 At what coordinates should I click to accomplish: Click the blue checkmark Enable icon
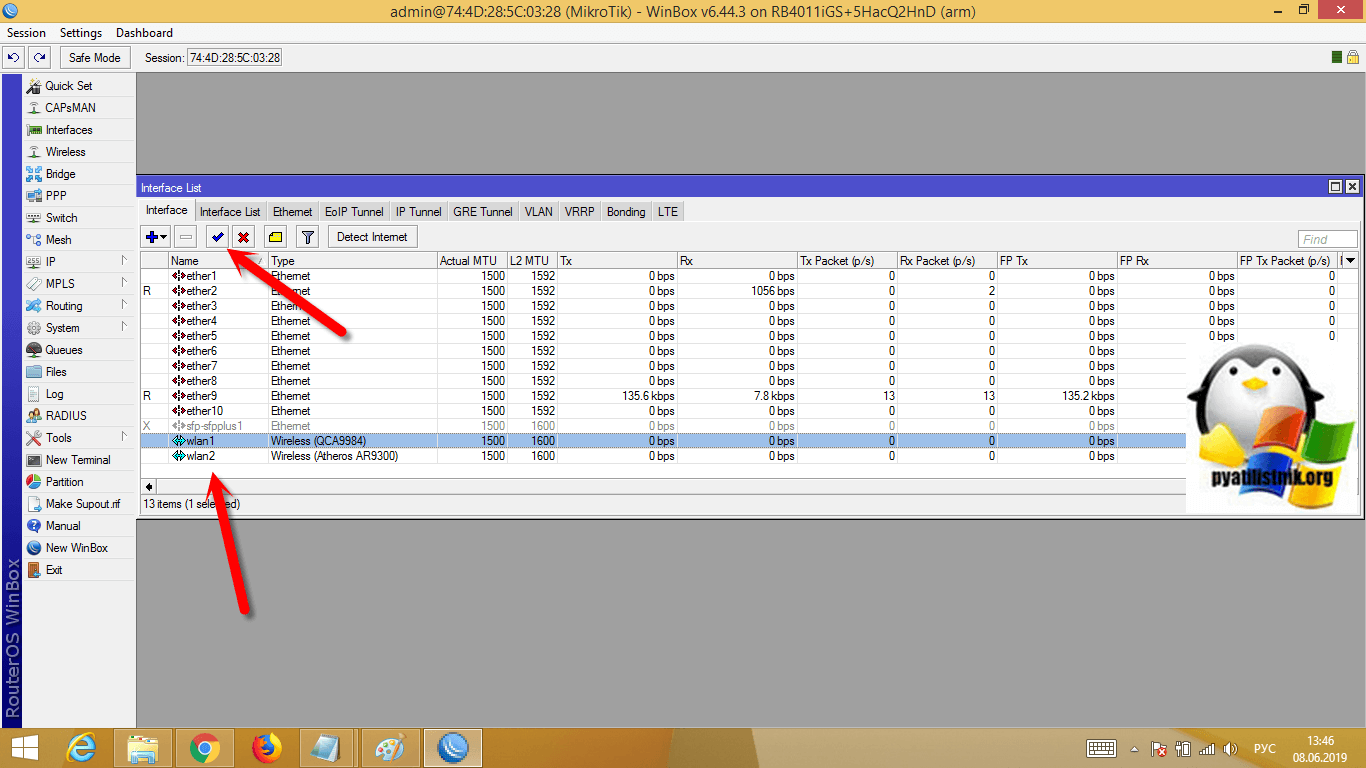tap(217, 237)
